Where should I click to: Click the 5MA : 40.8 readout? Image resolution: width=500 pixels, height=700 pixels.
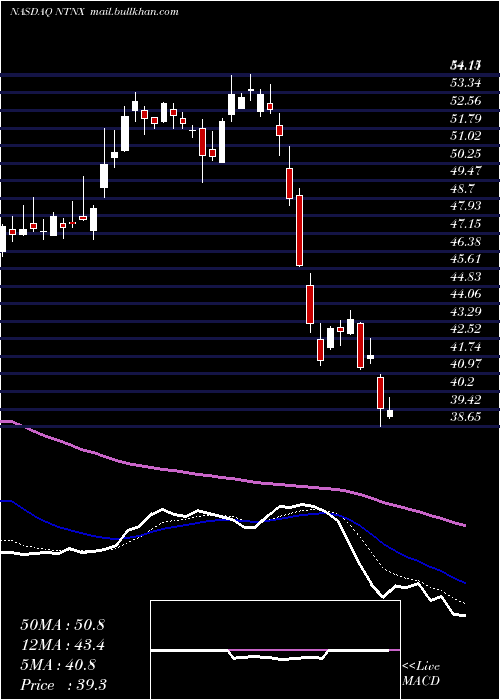pos(58,665)
